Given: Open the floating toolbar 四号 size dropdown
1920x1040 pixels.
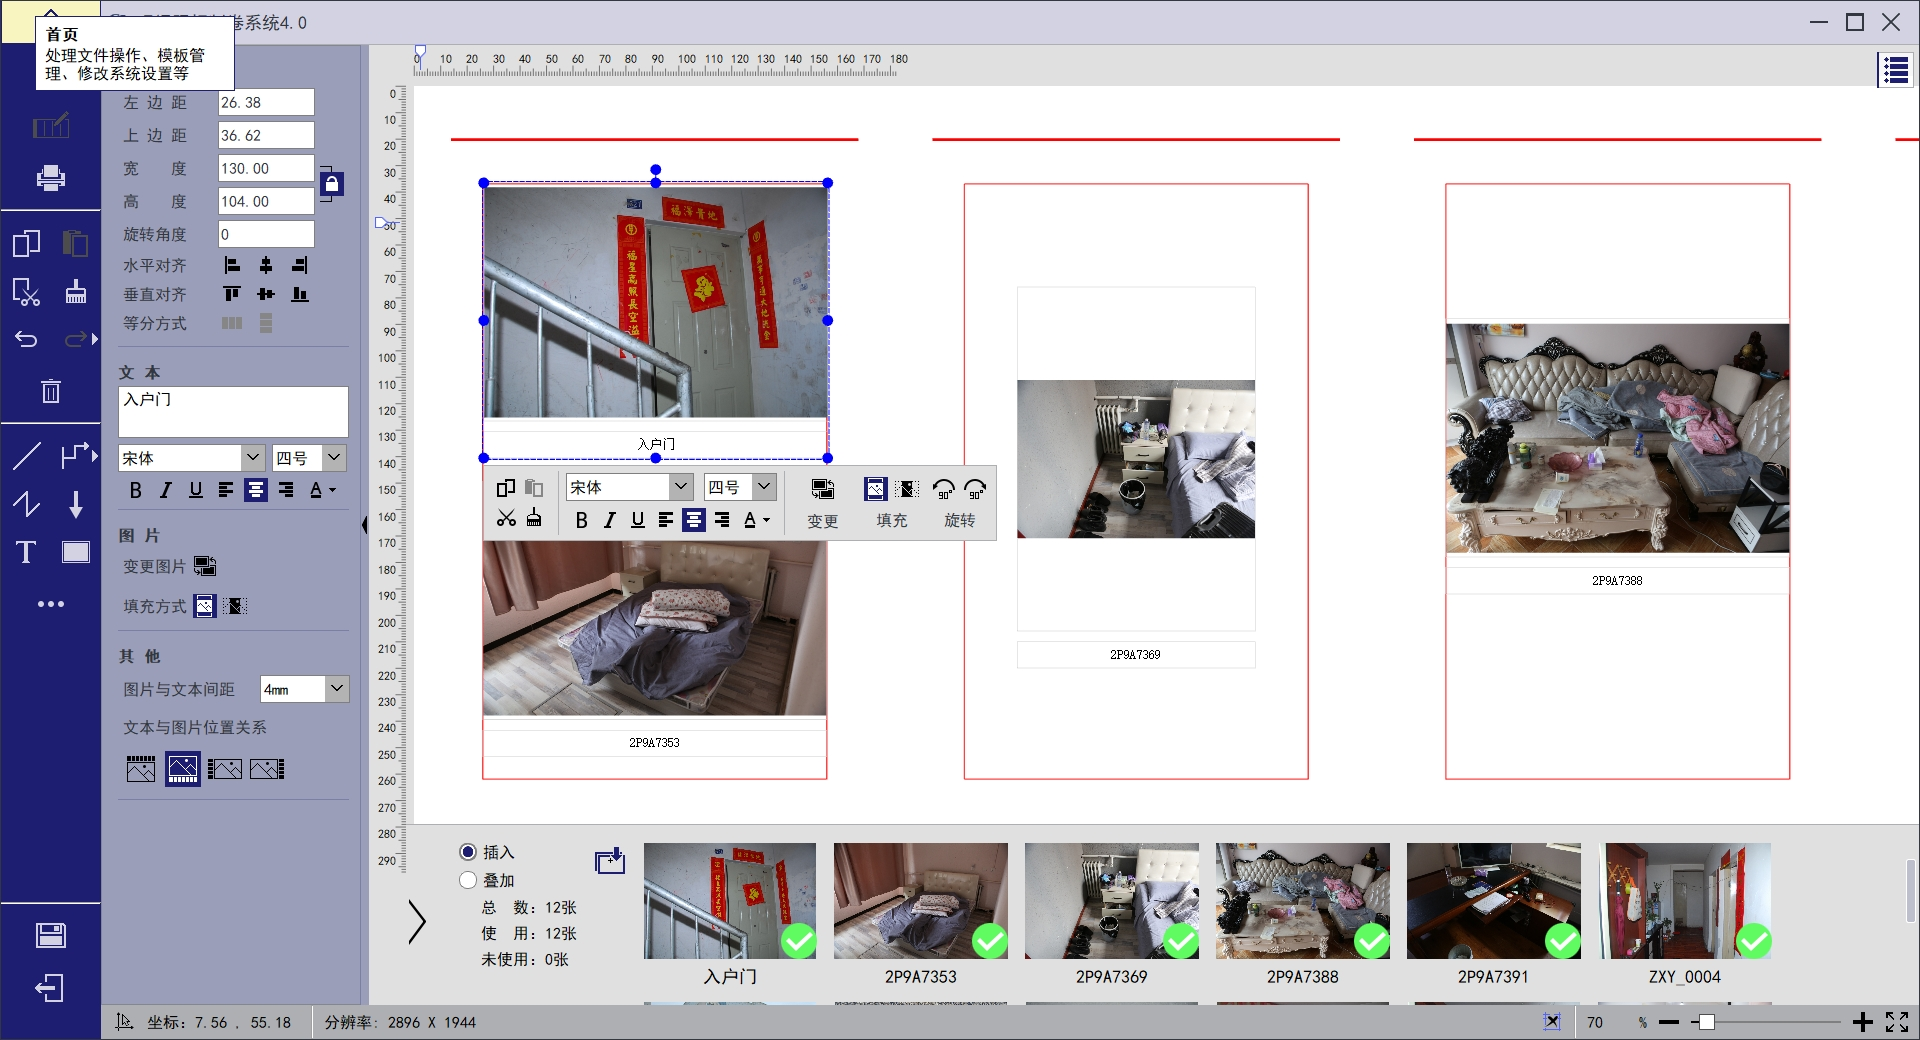Looking at the screenshot, I should point(764,487).
